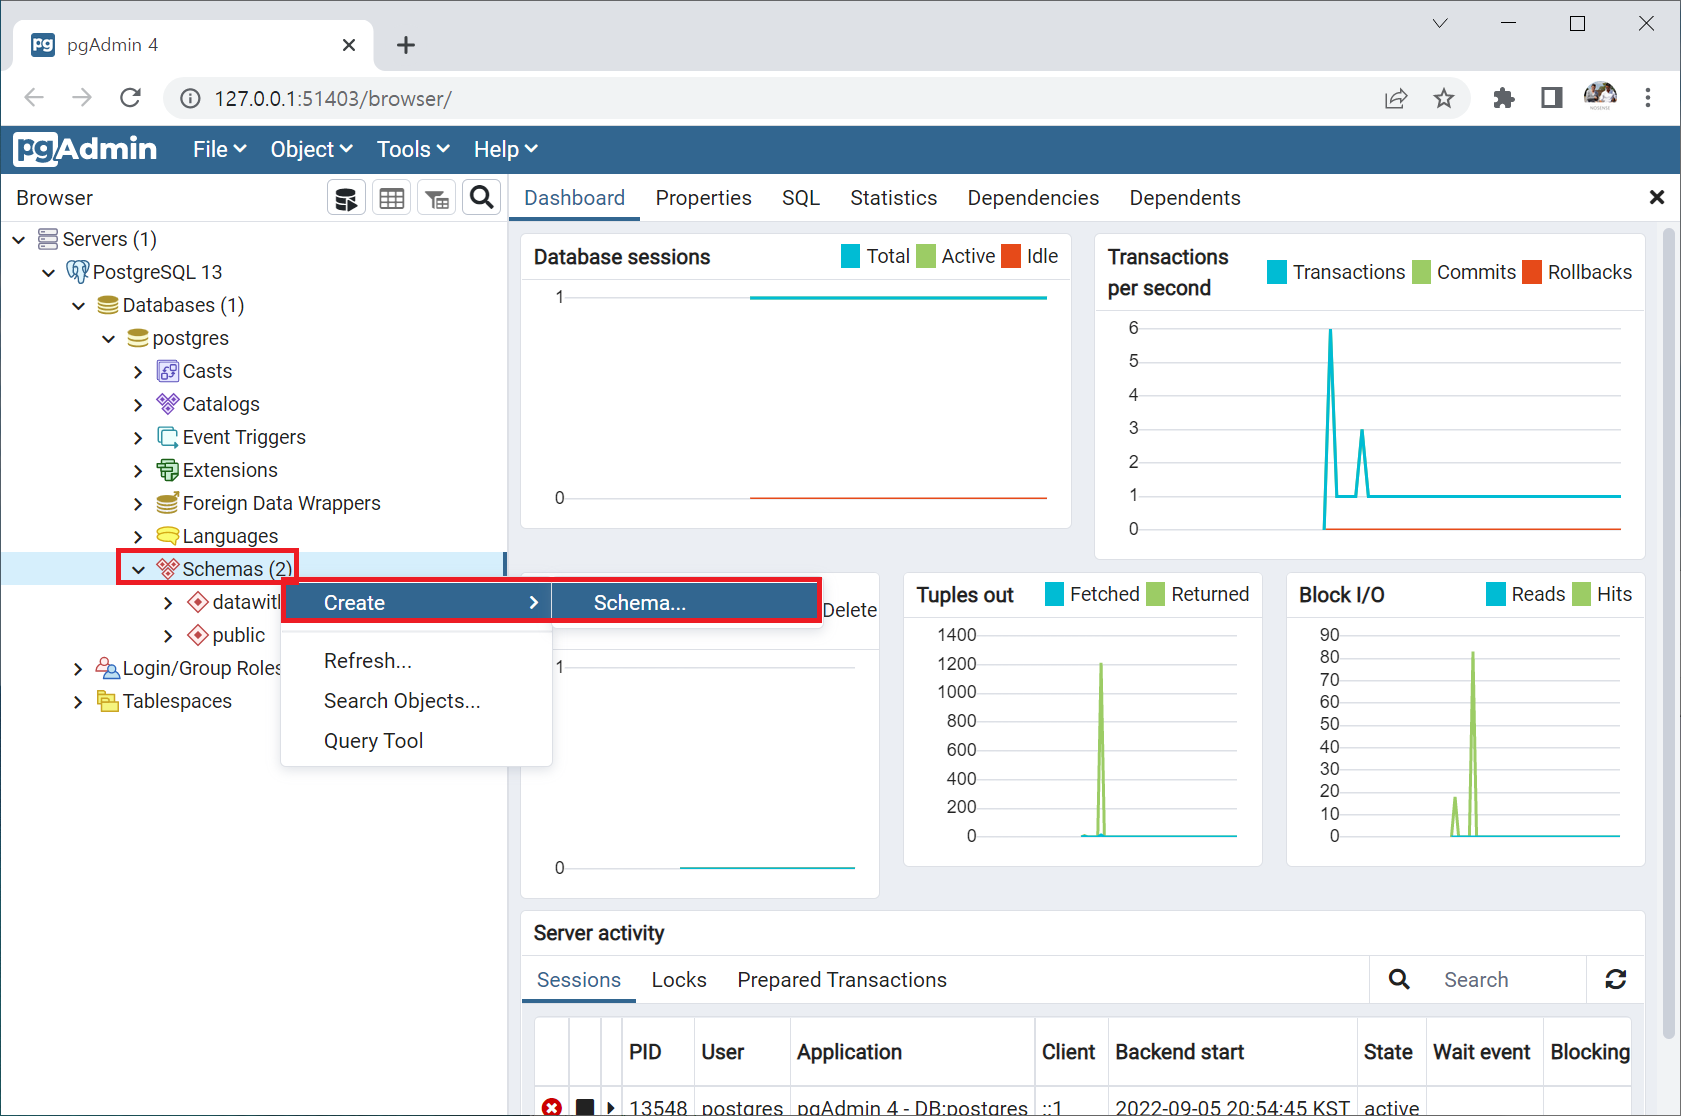Expand the session row for PID 13548
The height and width of the screenshot is (1116, 1681).
pos(611,1107)
